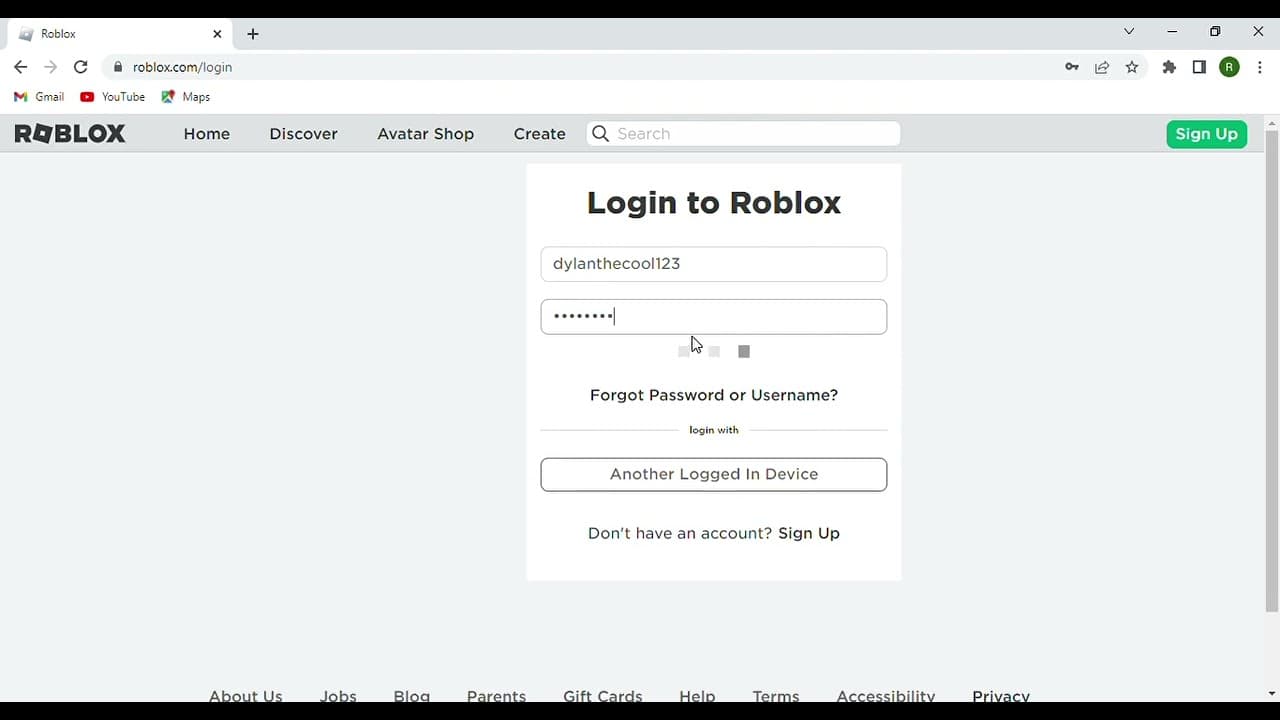
Task: Focus the password input field
Action: (714, 317)
